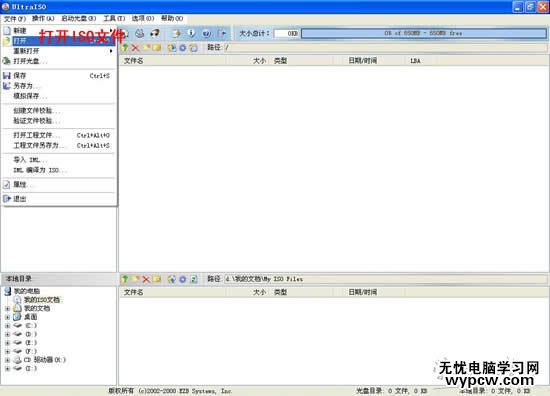This screenshot has height=396, width=550.
Task: Click the rename icon in local pane toolbar
Action: pos(157,279)
